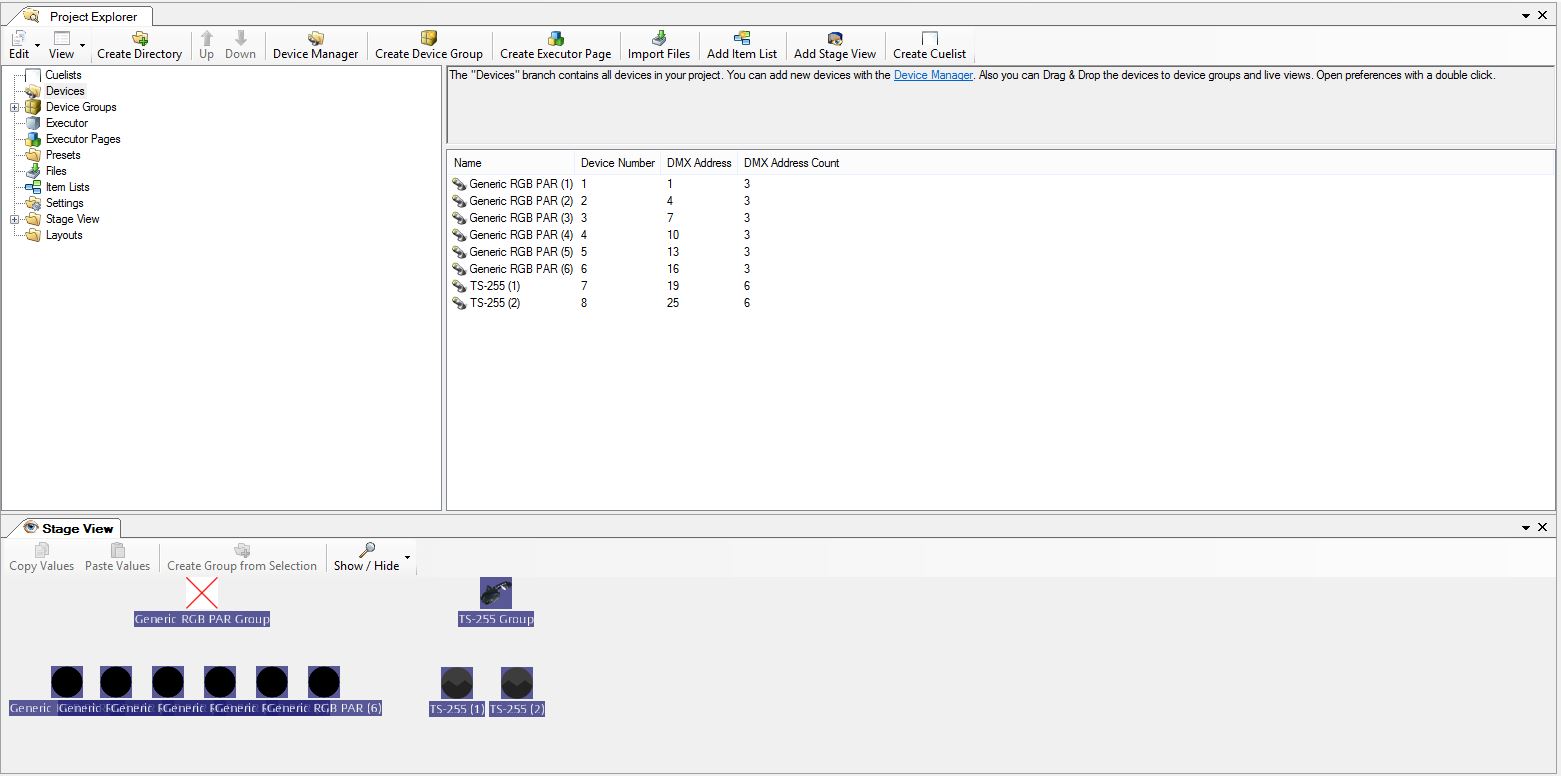Expand the Stage View tree node
This screenshot has height=776, width=1561.
tap(15, 219)
